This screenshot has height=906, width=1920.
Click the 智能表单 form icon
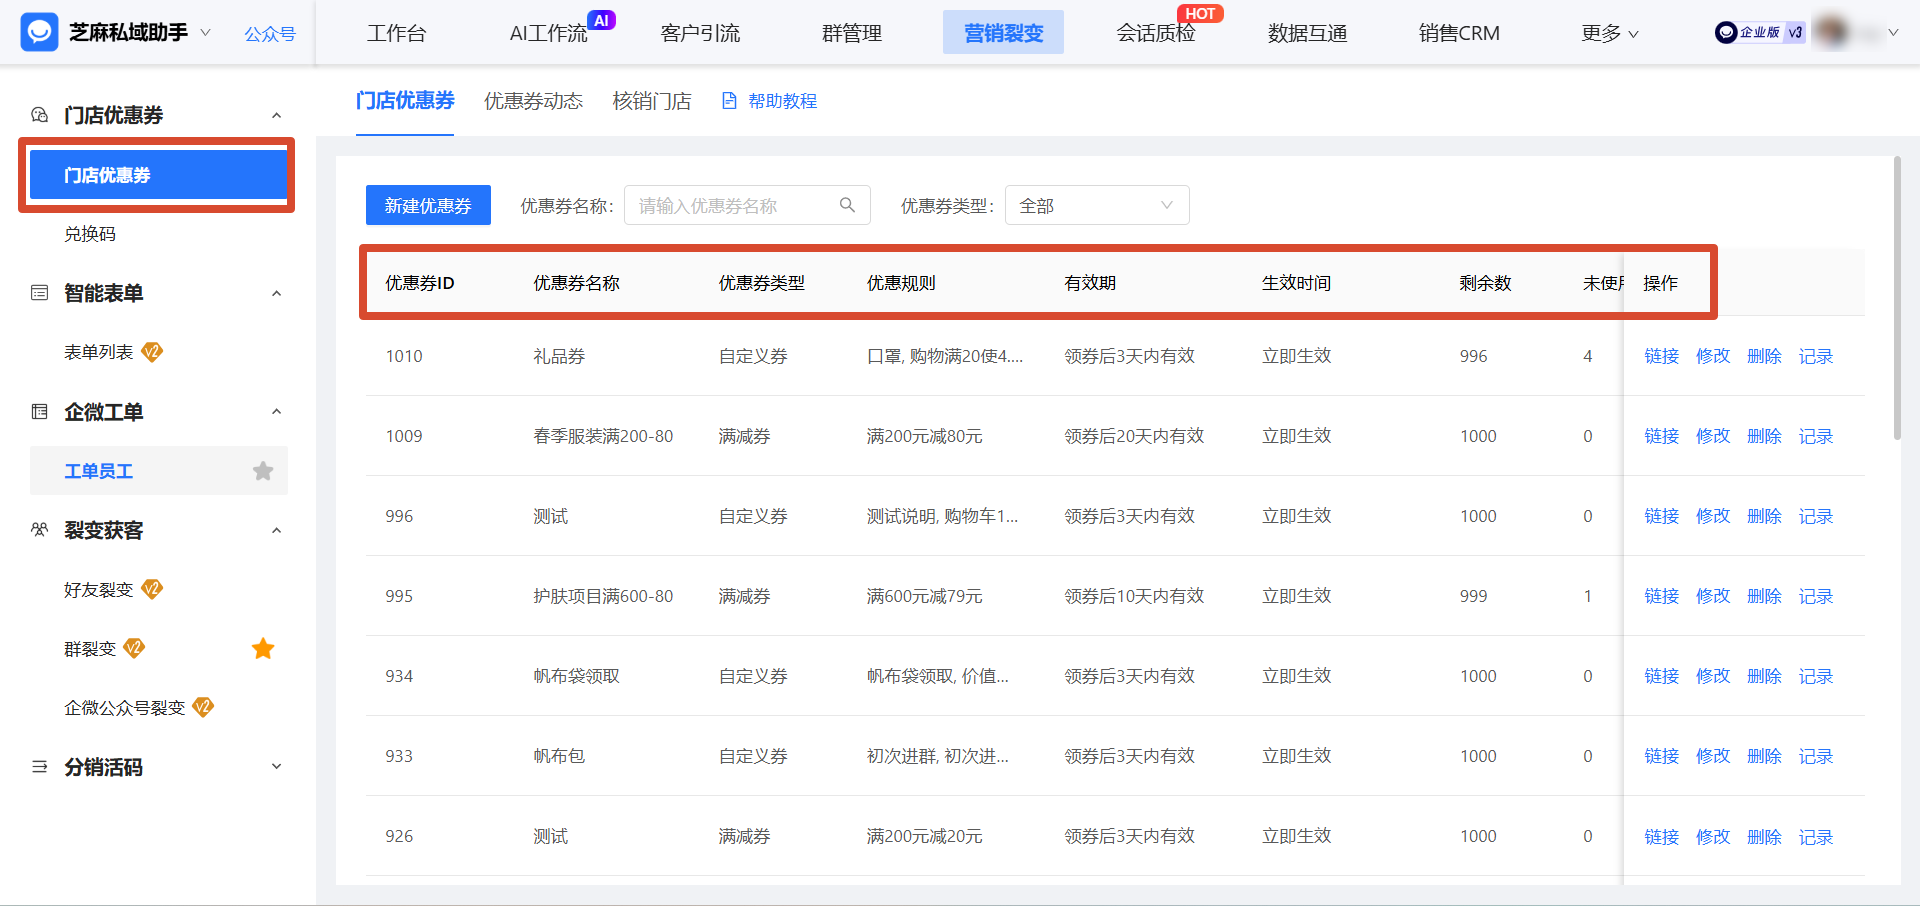coord(40,293)
